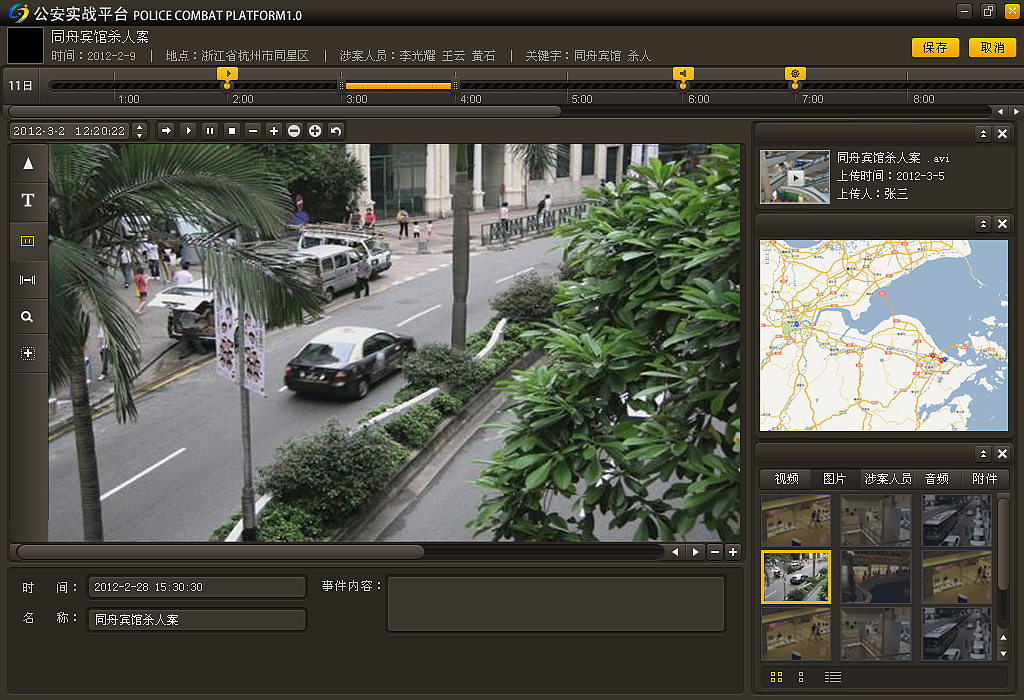Screen dimensions: 1024x700
Task: Click the media list scroll up arrow
Action: coord(1004,637)
